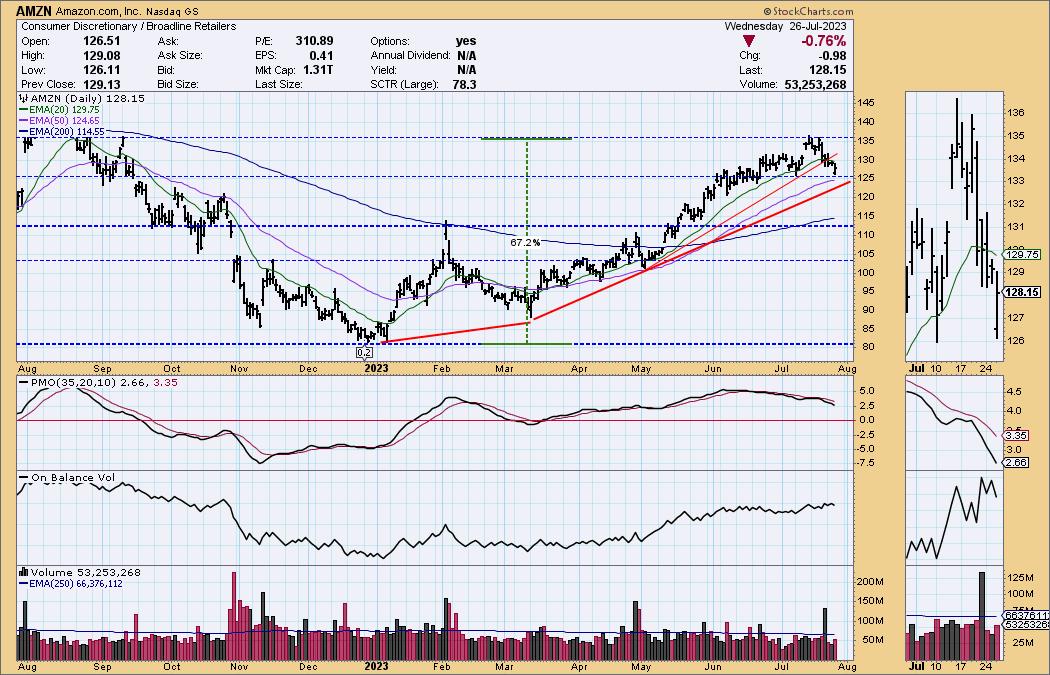
Task: Click the SCTR (Large) value 78.3
Action: [x=464, y=84]
